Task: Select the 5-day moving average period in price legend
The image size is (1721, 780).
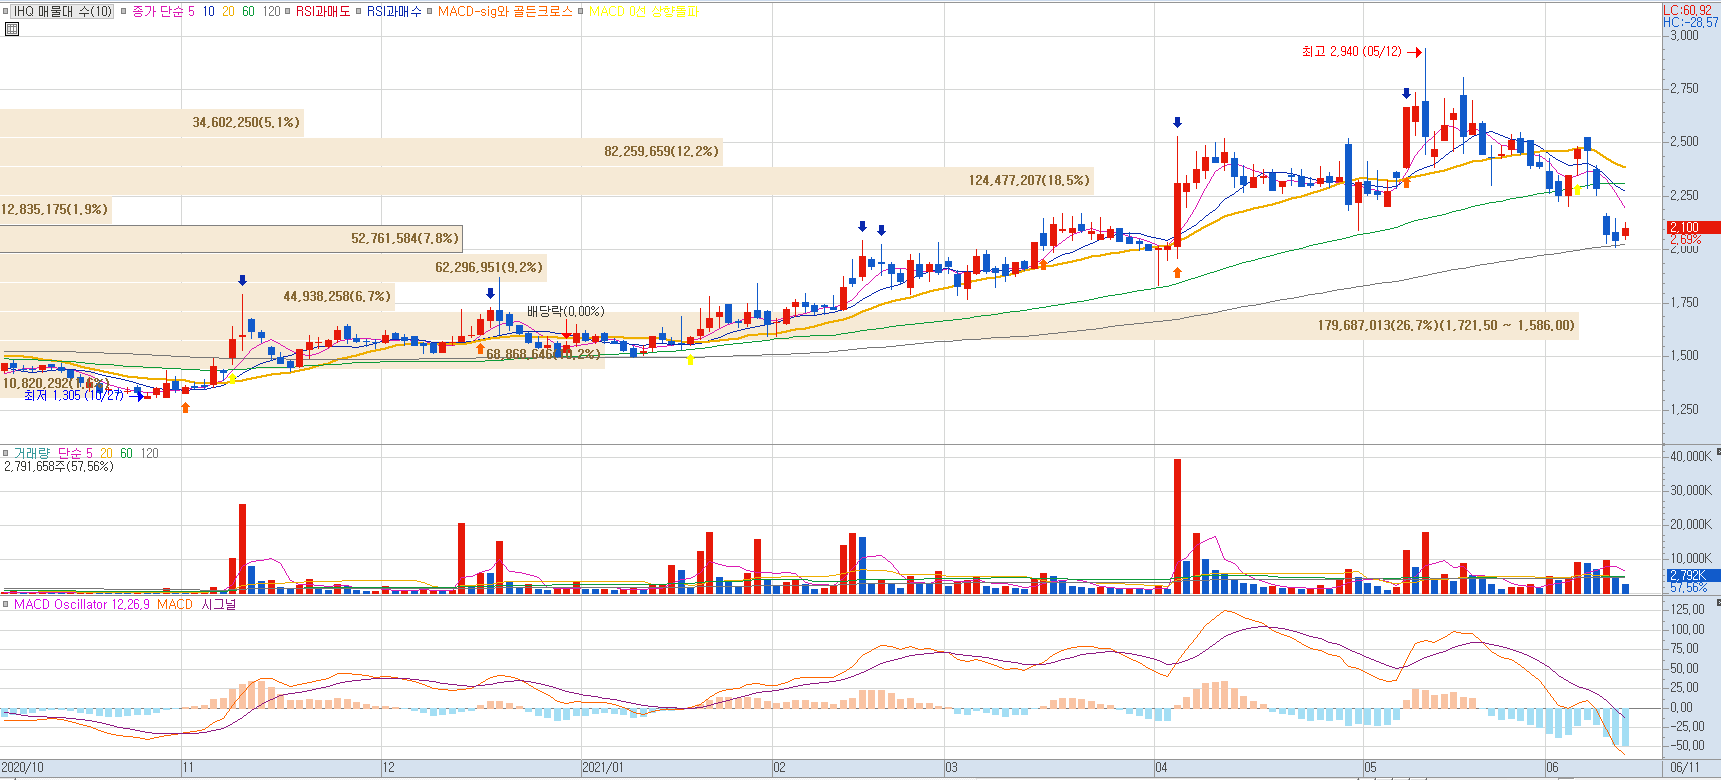Action: (x=191, y=12)
